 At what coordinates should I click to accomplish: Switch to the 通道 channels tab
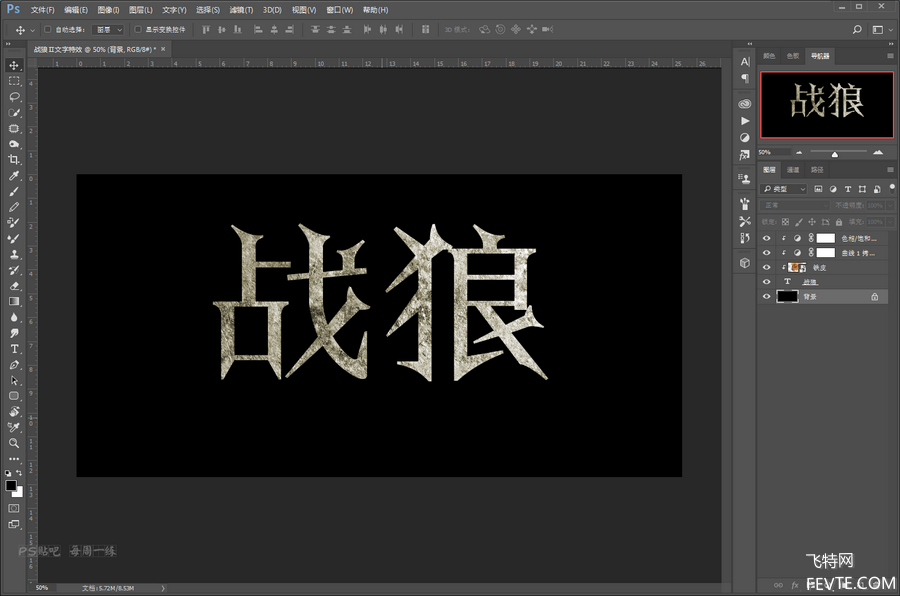(x=793, y=169)
